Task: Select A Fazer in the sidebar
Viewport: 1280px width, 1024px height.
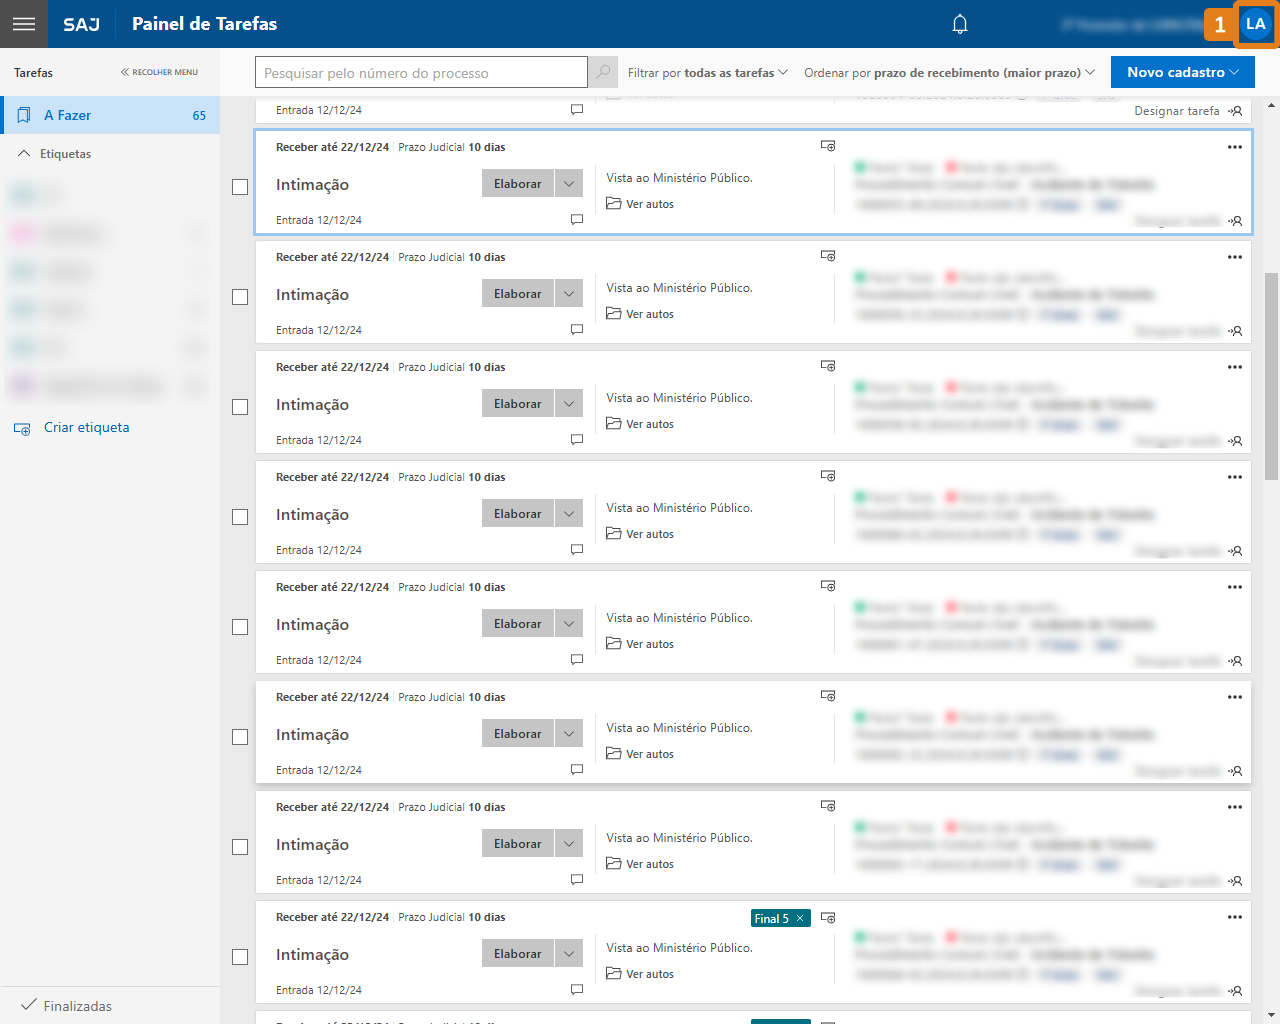Action: coord(110,115)
